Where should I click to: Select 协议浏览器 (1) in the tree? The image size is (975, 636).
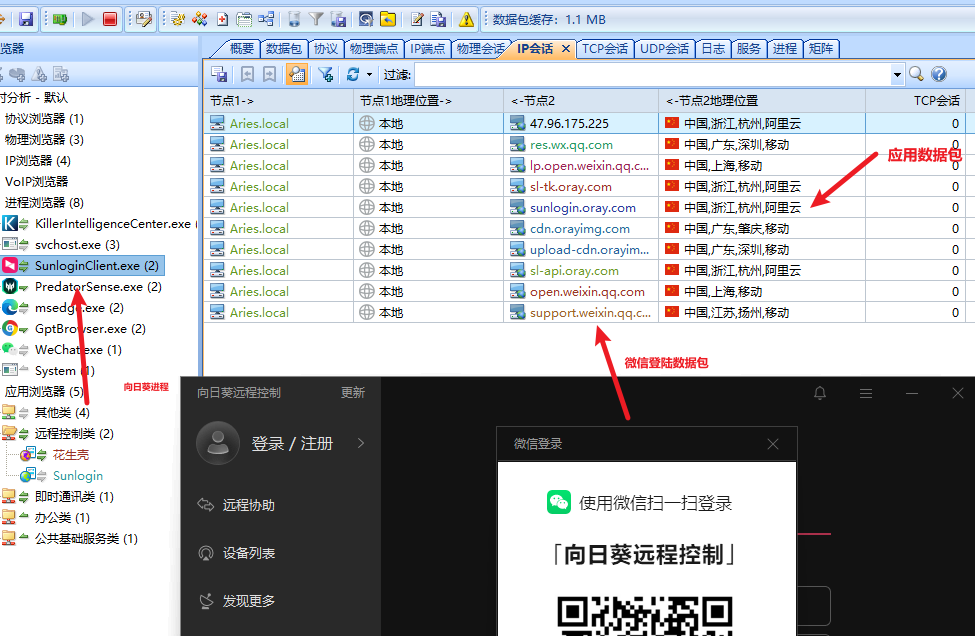pyautogui.click(x=44, y=119)
